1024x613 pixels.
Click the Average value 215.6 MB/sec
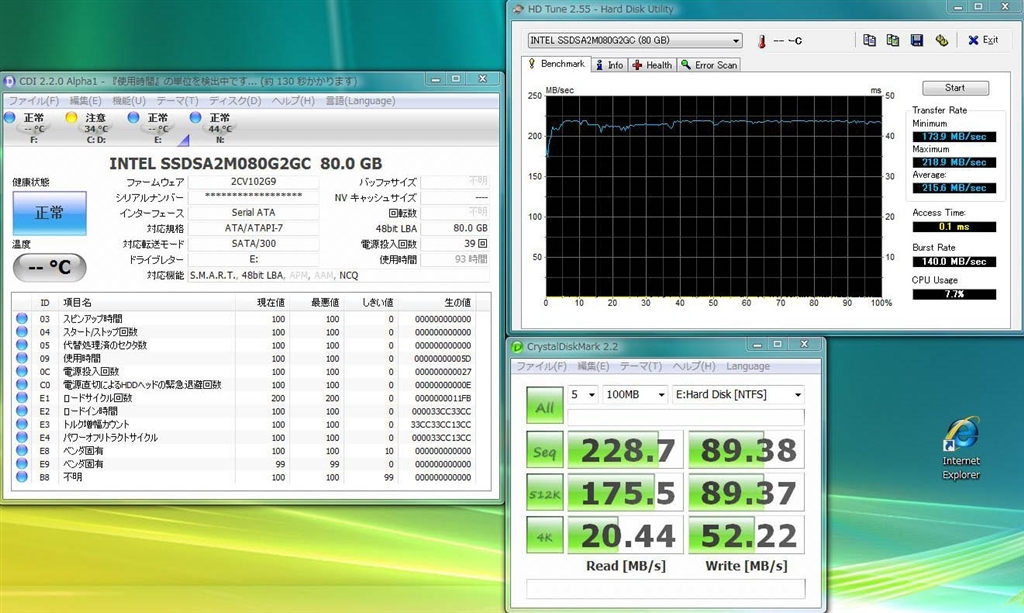[954, 188]
